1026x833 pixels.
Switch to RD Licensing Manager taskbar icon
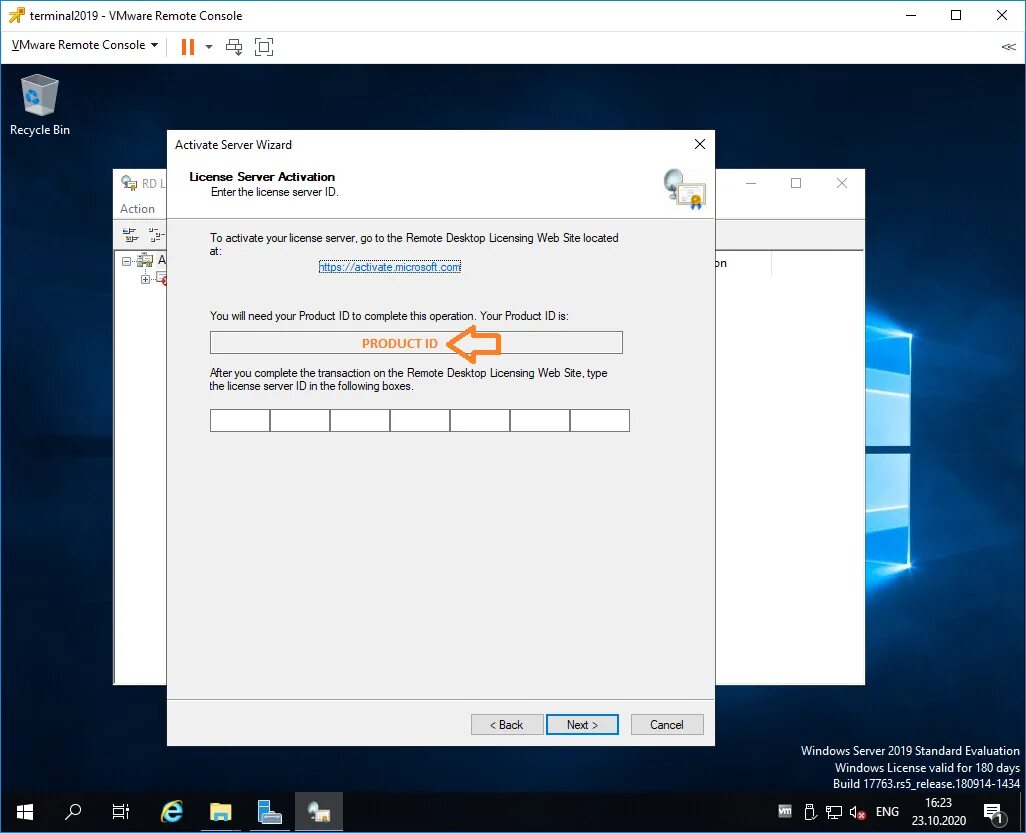(319, 812)
